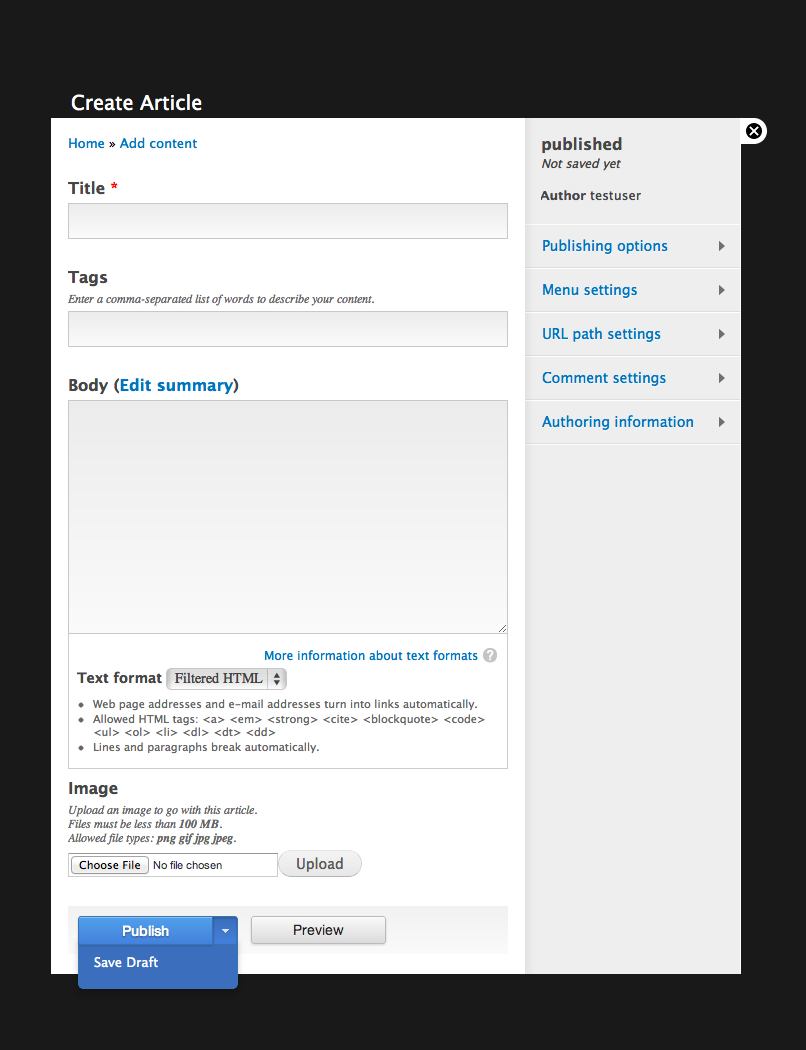This screenshot has width=806, height=1050.
Task: Open Edit summary for the Body field
Action: 177,384
